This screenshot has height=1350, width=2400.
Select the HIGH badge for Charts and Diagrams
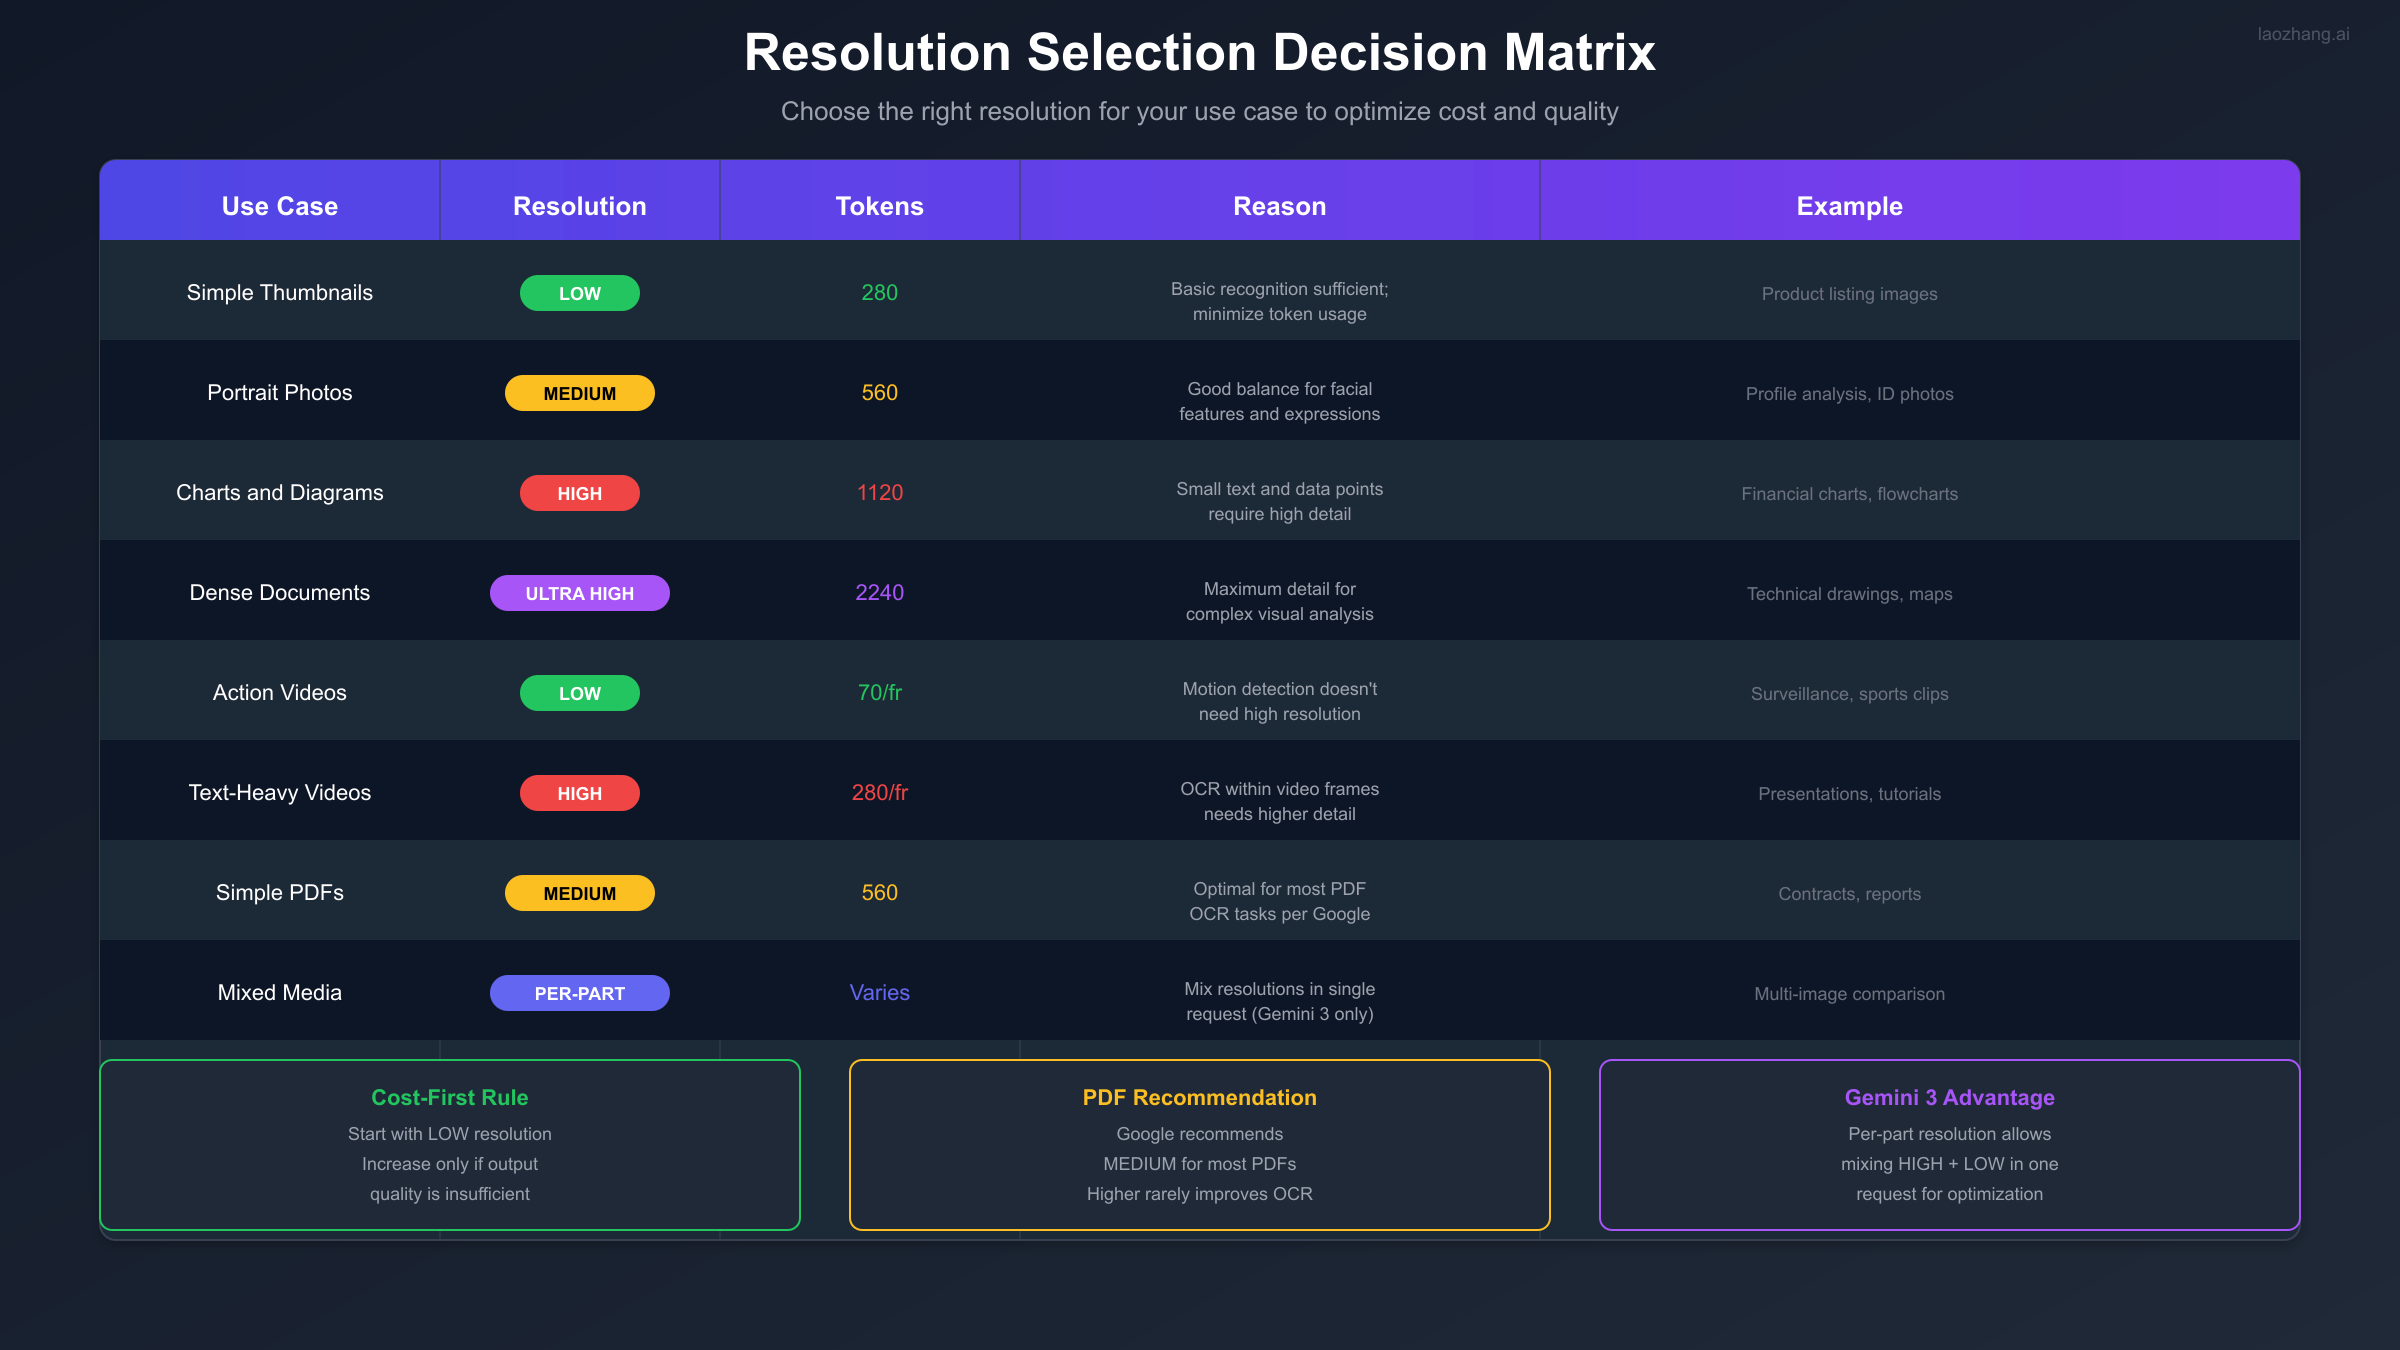coord(579,492)
